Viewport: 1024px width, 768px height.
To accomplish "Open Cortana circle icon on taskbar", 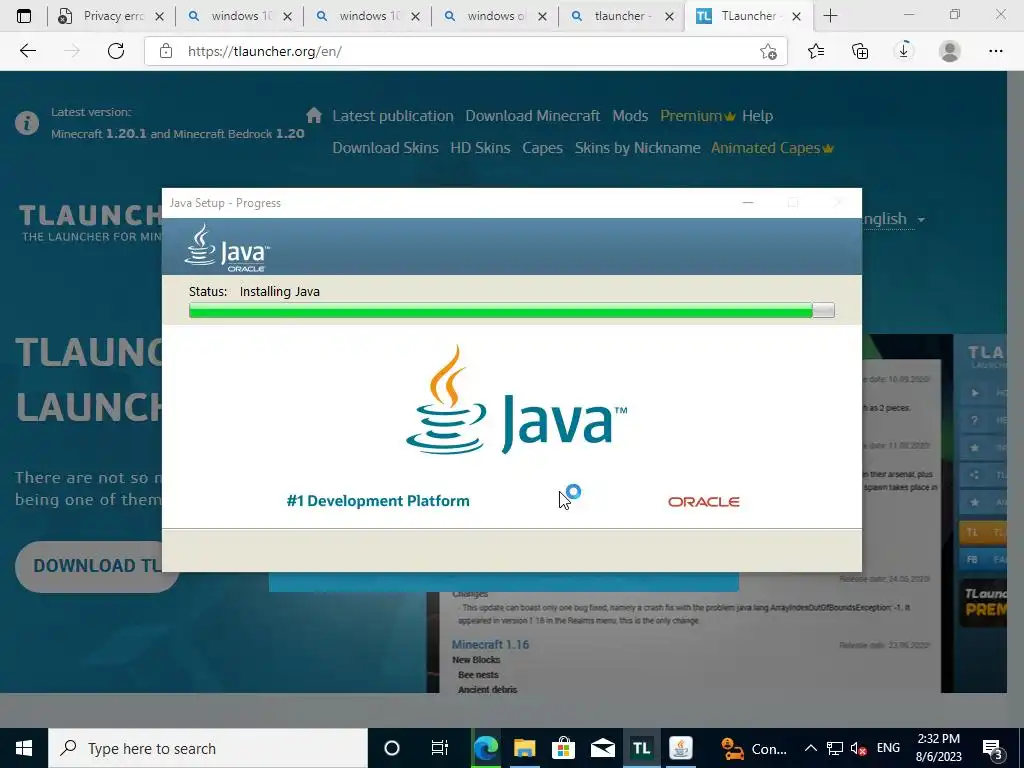I will coord(392,748).
